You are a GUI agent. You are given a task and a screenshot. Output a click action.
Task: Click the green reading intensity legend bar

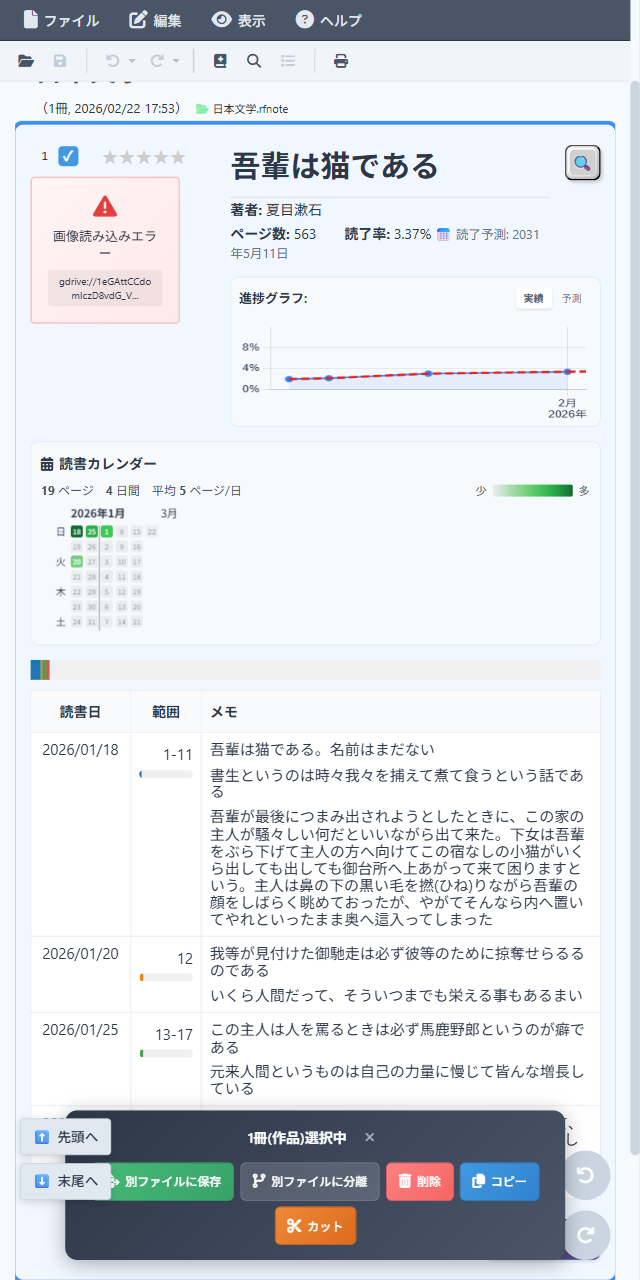(x=530, y=491)
